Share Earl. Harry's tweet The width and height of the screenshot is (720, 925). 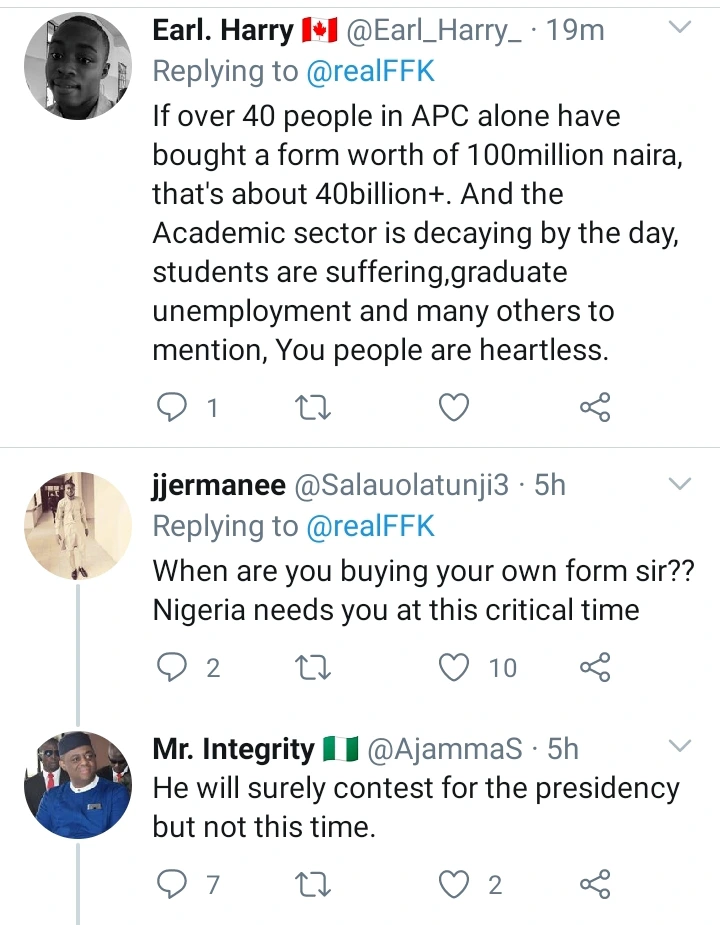click(x=595, y=407)
